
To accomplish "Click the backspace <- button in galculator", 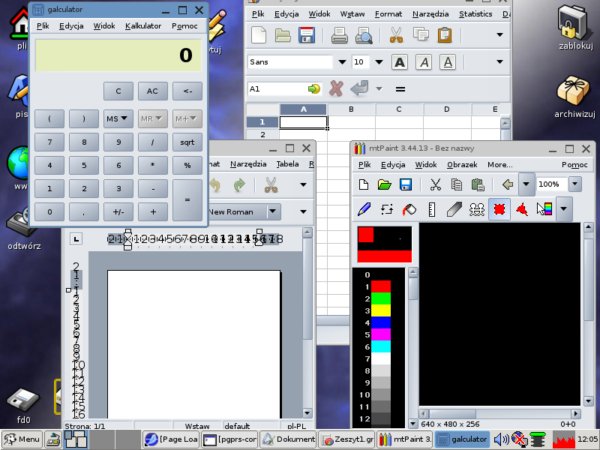I will (x=187, y=91).
